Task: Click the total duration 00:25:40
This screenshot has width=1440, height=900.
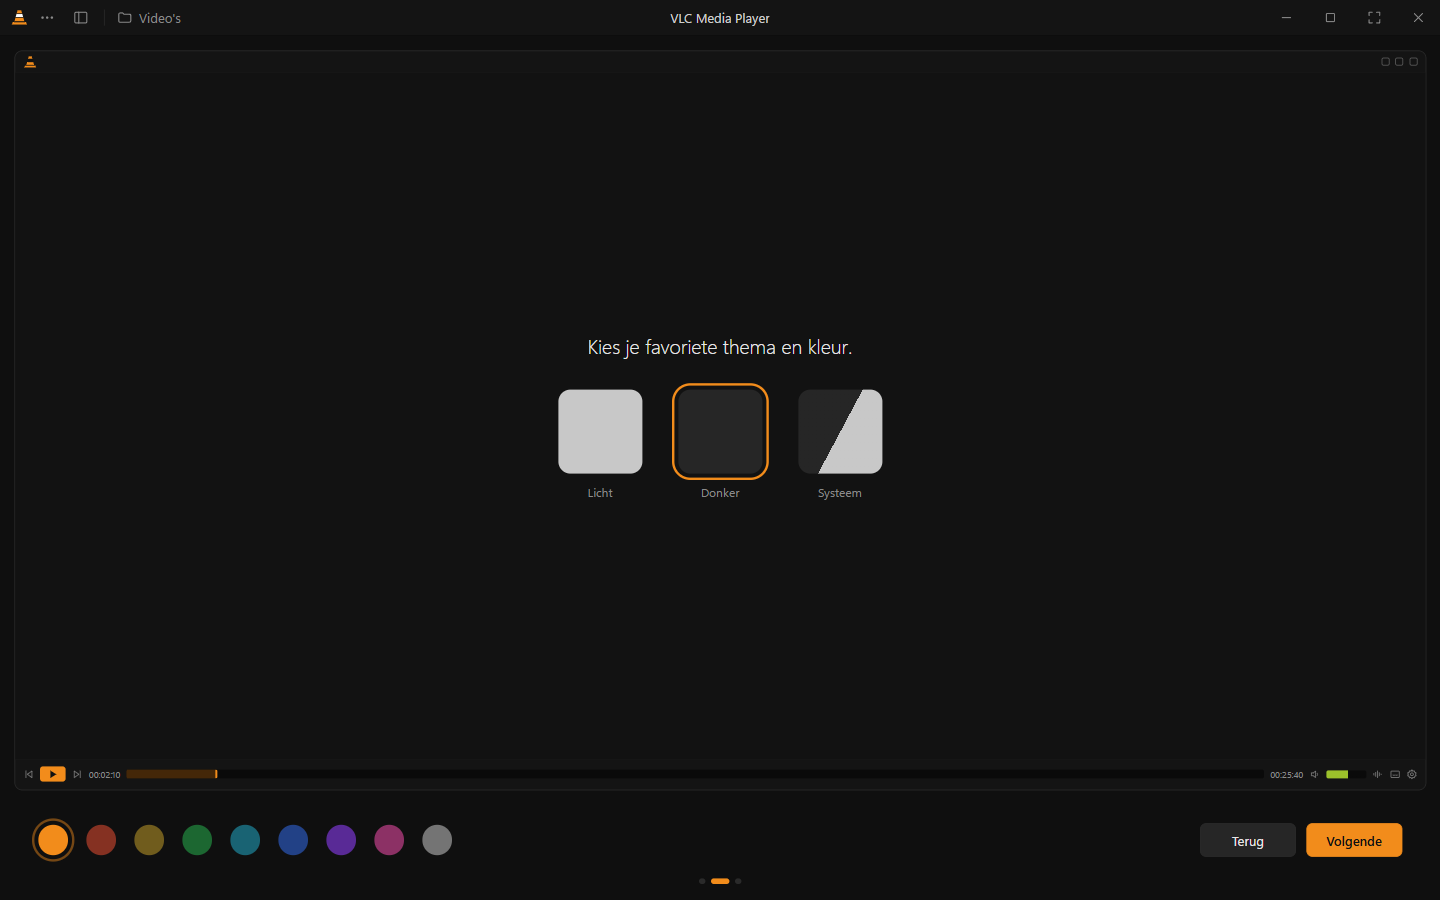Action: [x=1286, y=775]
